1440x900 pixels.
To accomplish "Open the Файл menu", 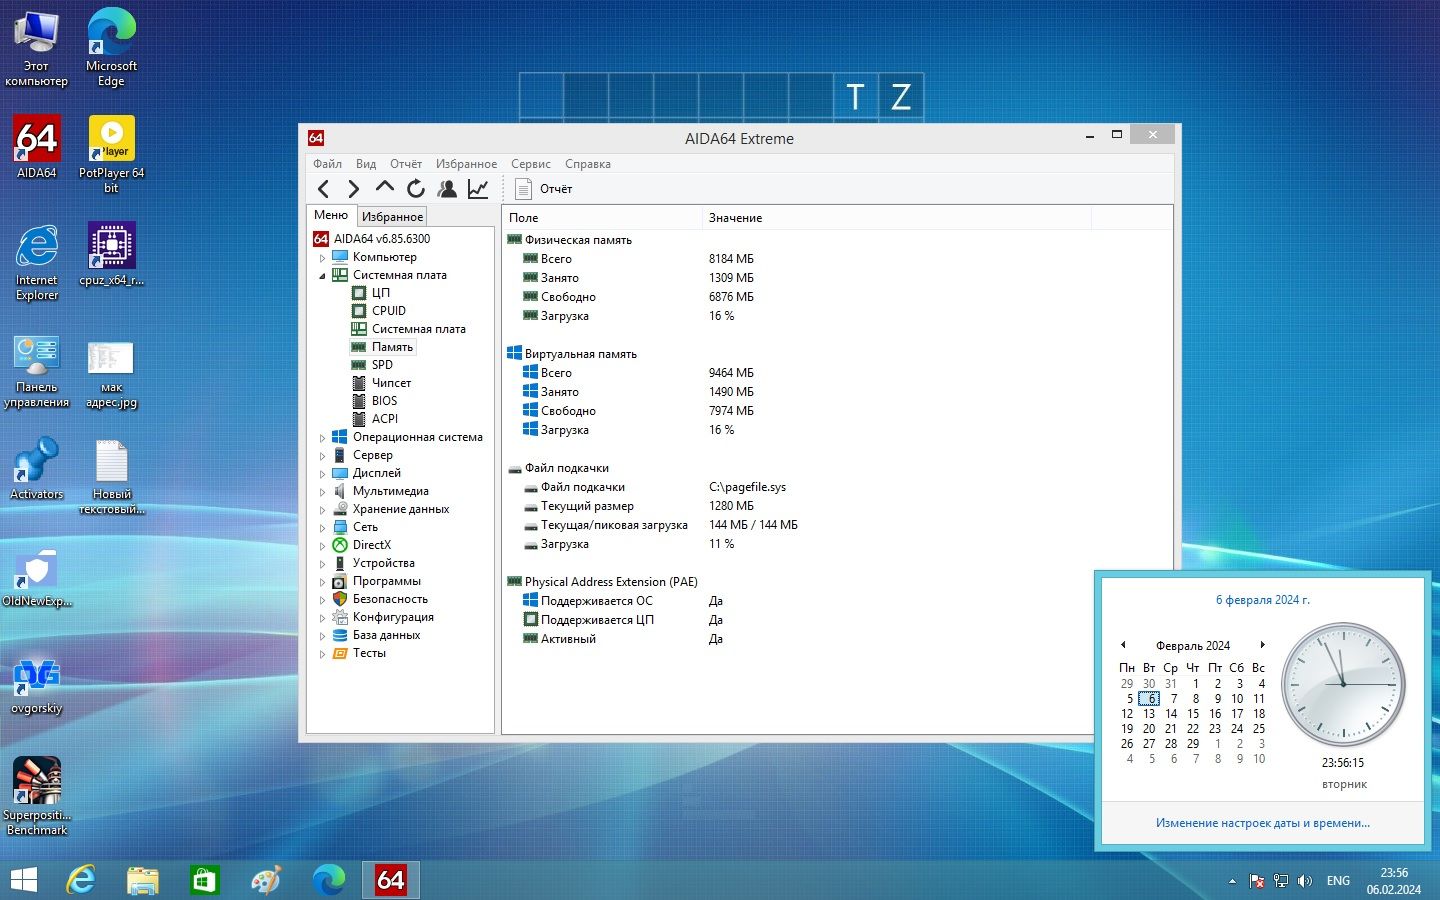I will tap(327, 164).
